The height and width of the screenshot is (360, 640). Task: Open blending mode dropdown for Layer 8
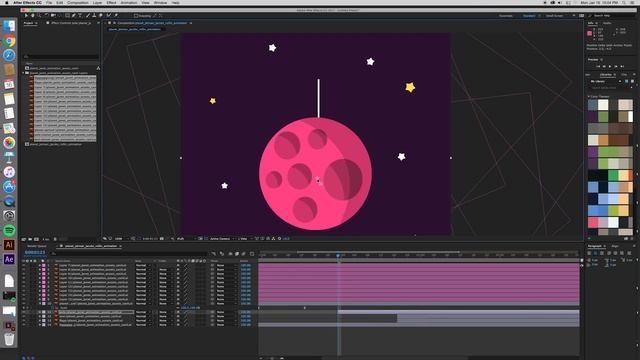point(143,269)
